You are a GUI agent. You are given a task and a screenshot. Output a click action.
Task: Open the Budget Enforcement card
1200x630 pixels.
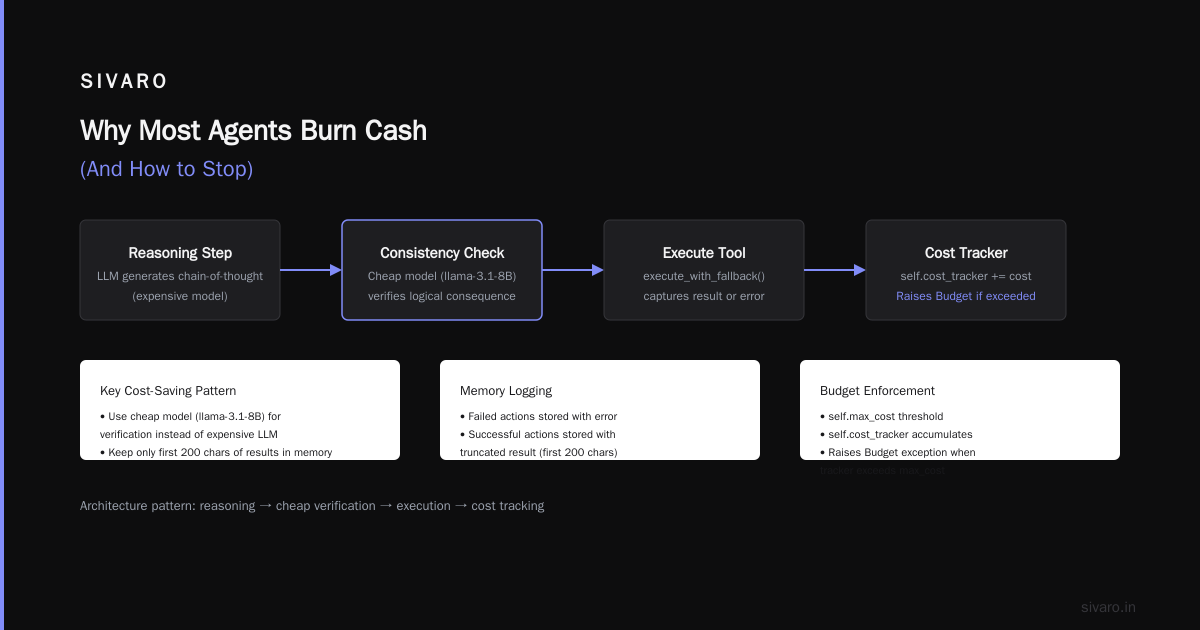point(960,410)
